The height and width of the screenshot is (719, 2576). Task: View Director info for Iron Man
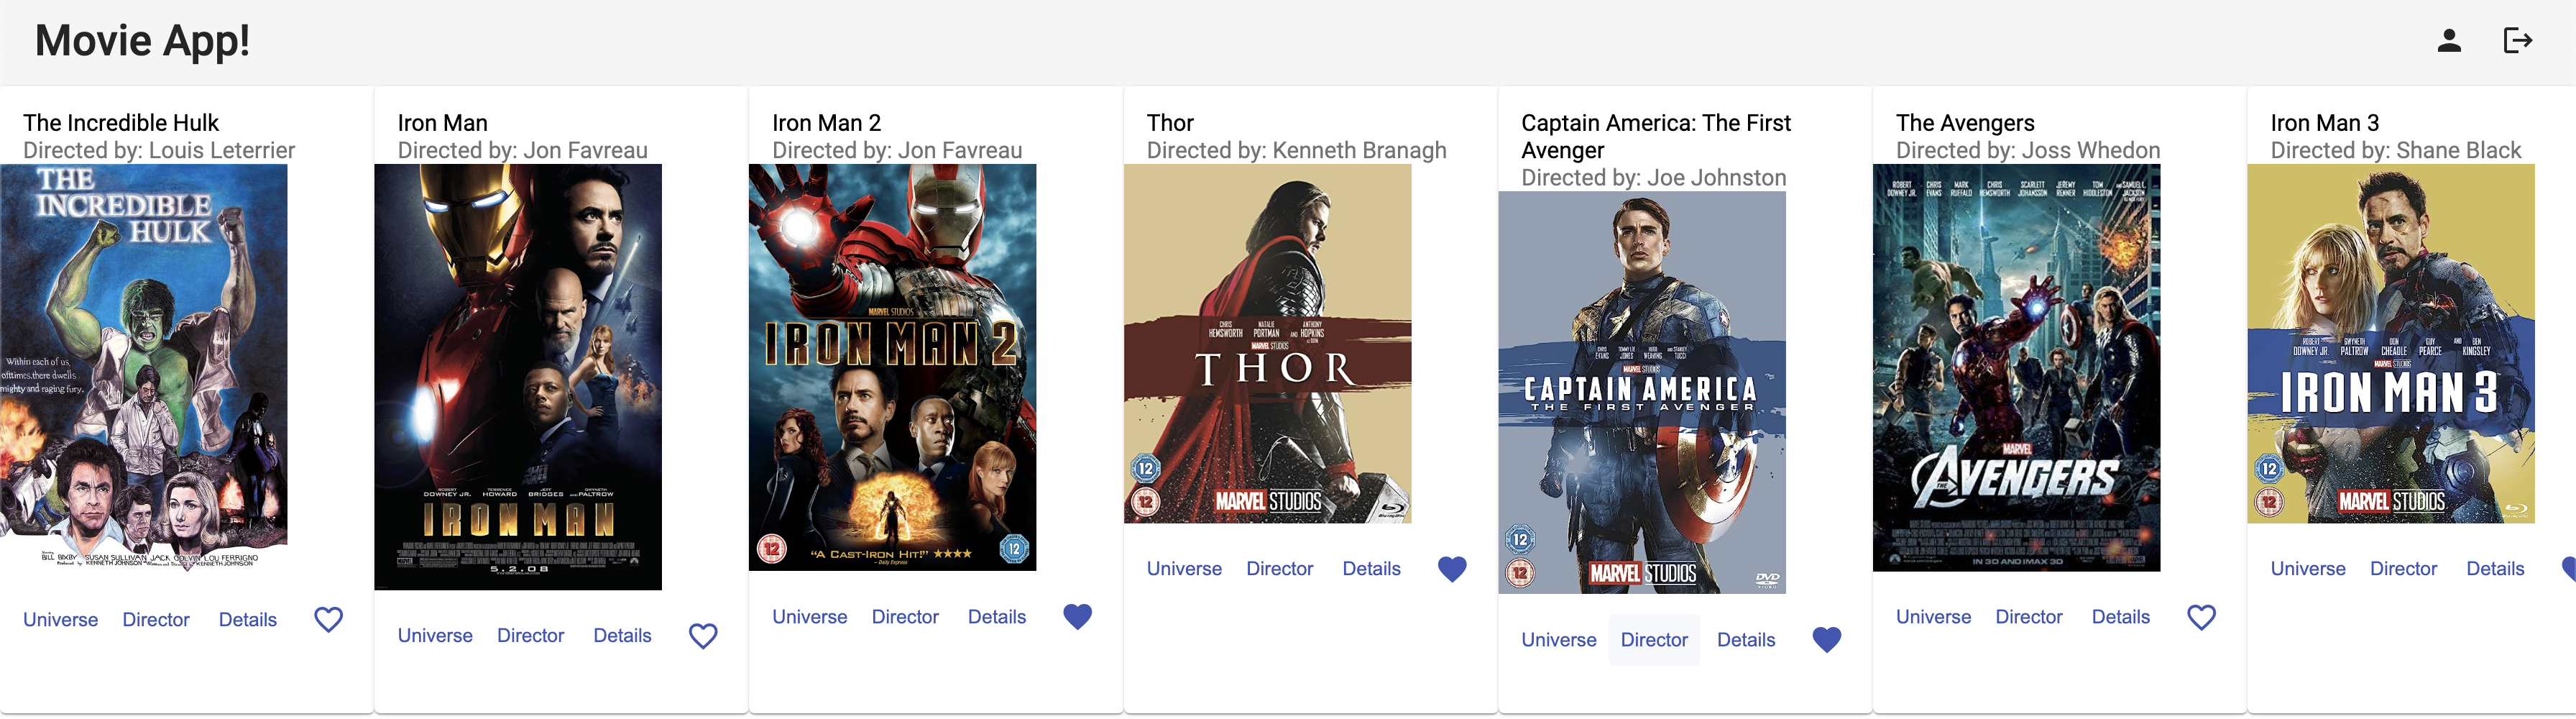click(530, 636)
